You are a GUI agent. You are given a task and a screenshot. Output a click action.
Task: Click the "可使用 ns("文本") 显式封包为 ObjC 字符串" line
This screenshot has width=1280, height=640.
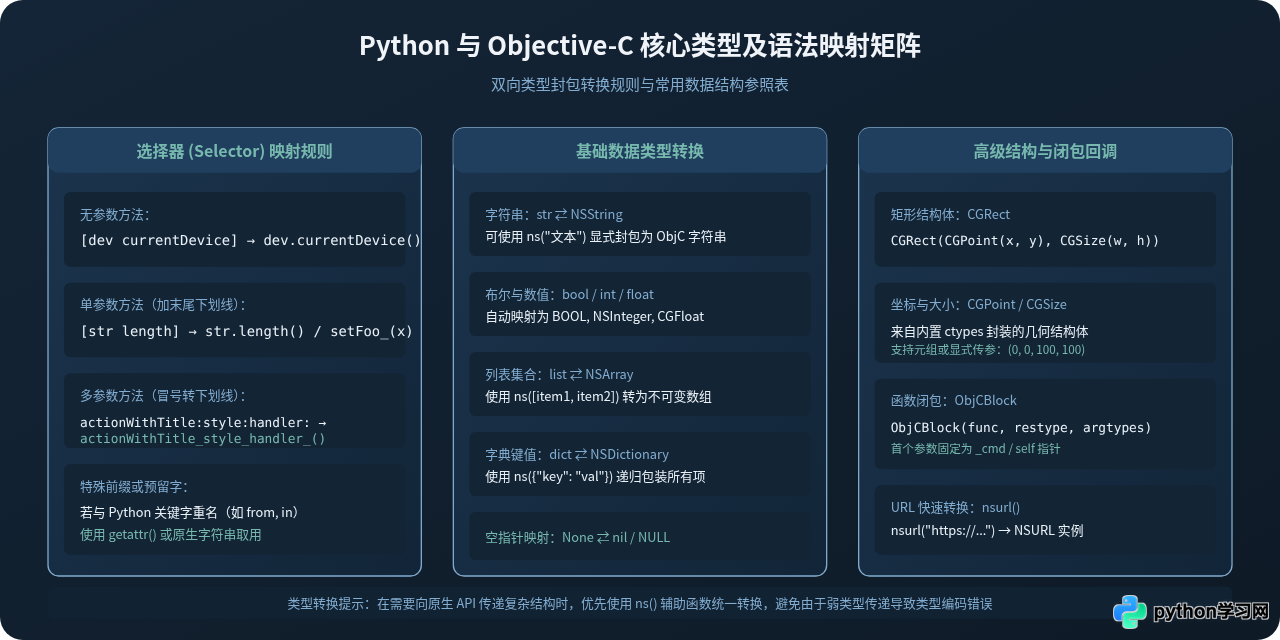tap(606, 237)
